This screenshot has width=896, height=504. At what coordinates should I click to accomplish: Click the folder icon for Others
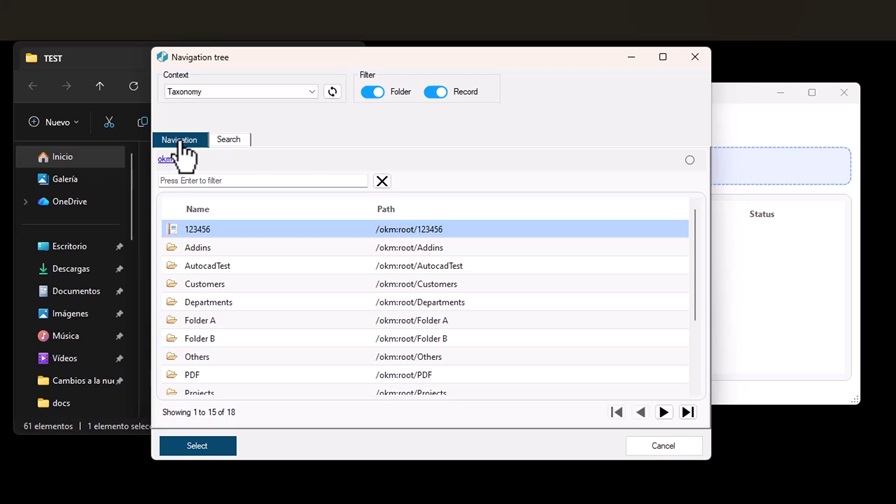(171, 357)
